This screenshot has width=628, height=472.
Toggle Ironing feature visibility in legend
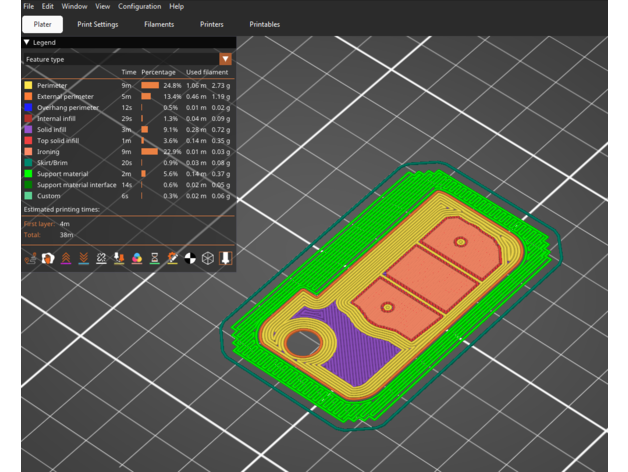[48, 152]
